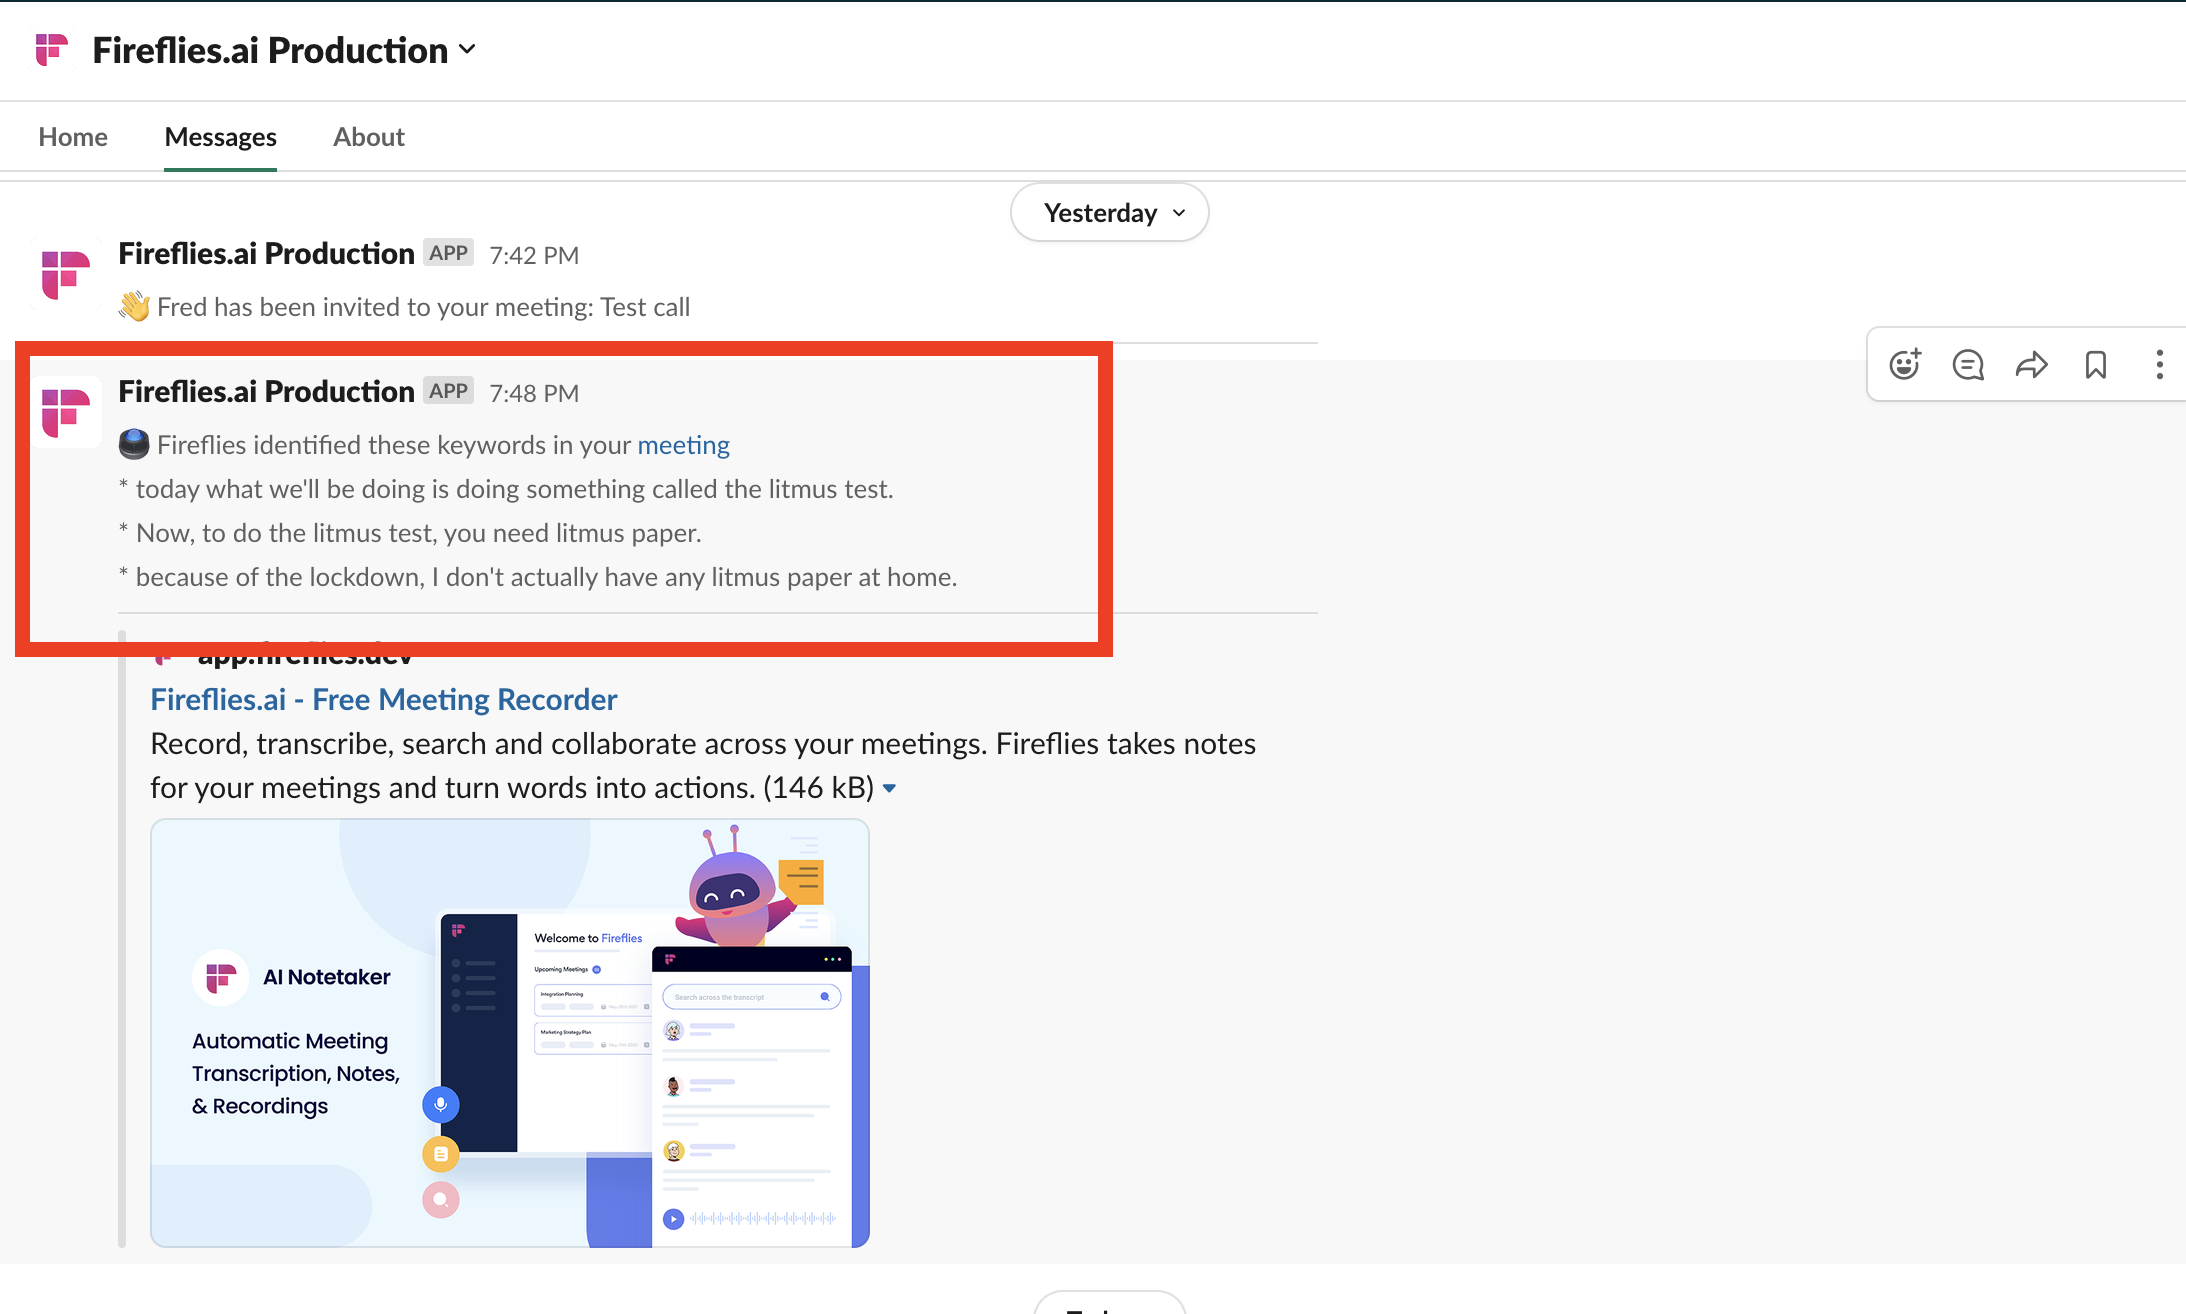Click the avatar of the 7:42 PM message
This screenshot has width=2186, height=1314.
pos(66,274)
